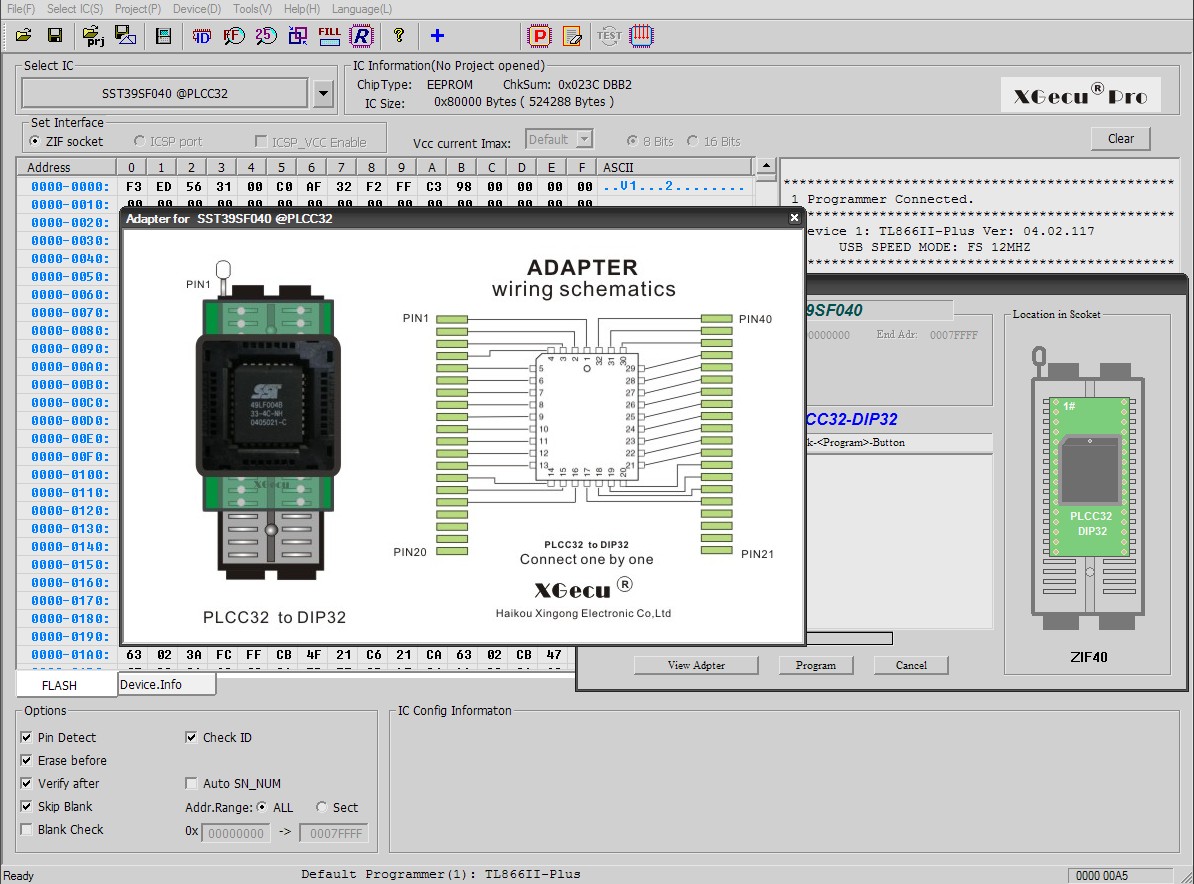Disable the Pin Detect checkbox
This screenshot has height=884, width=1194.
tap(27, 738)
